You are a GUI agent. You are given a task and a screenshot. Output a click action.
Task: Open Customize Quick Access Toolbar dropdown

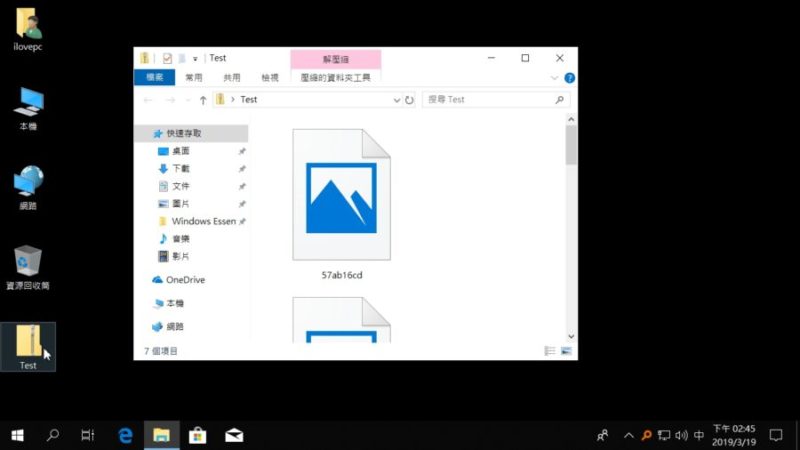tap(195, 59)
